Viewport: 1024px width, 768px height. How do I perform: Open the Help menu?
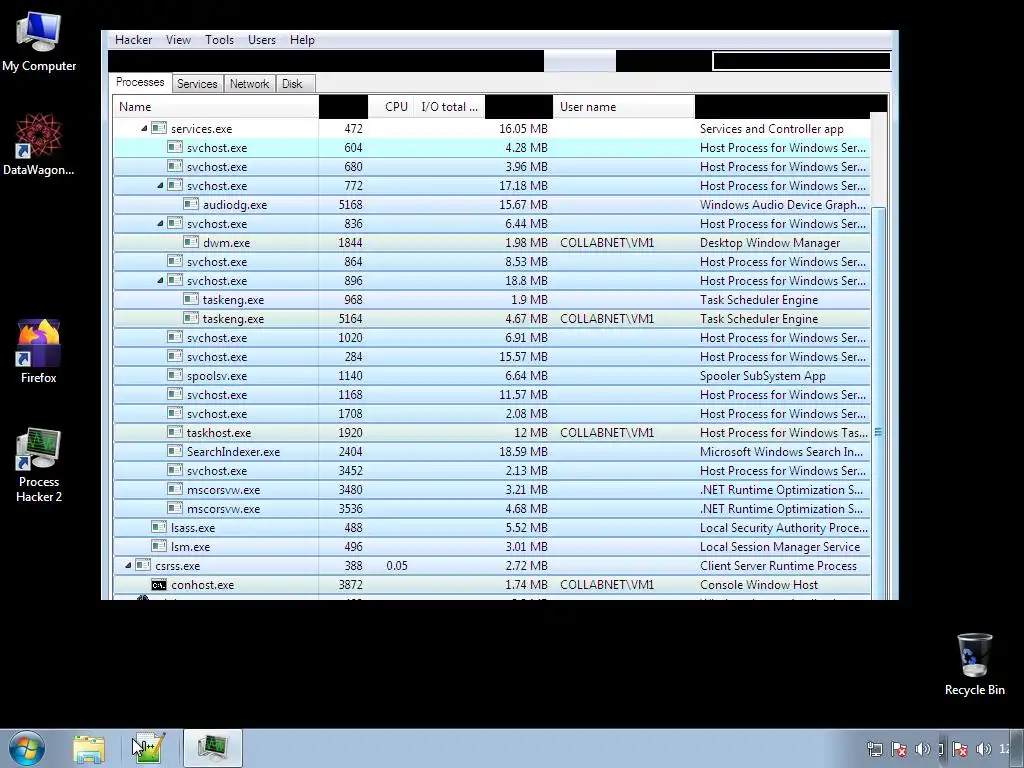[x=302, y=40]
